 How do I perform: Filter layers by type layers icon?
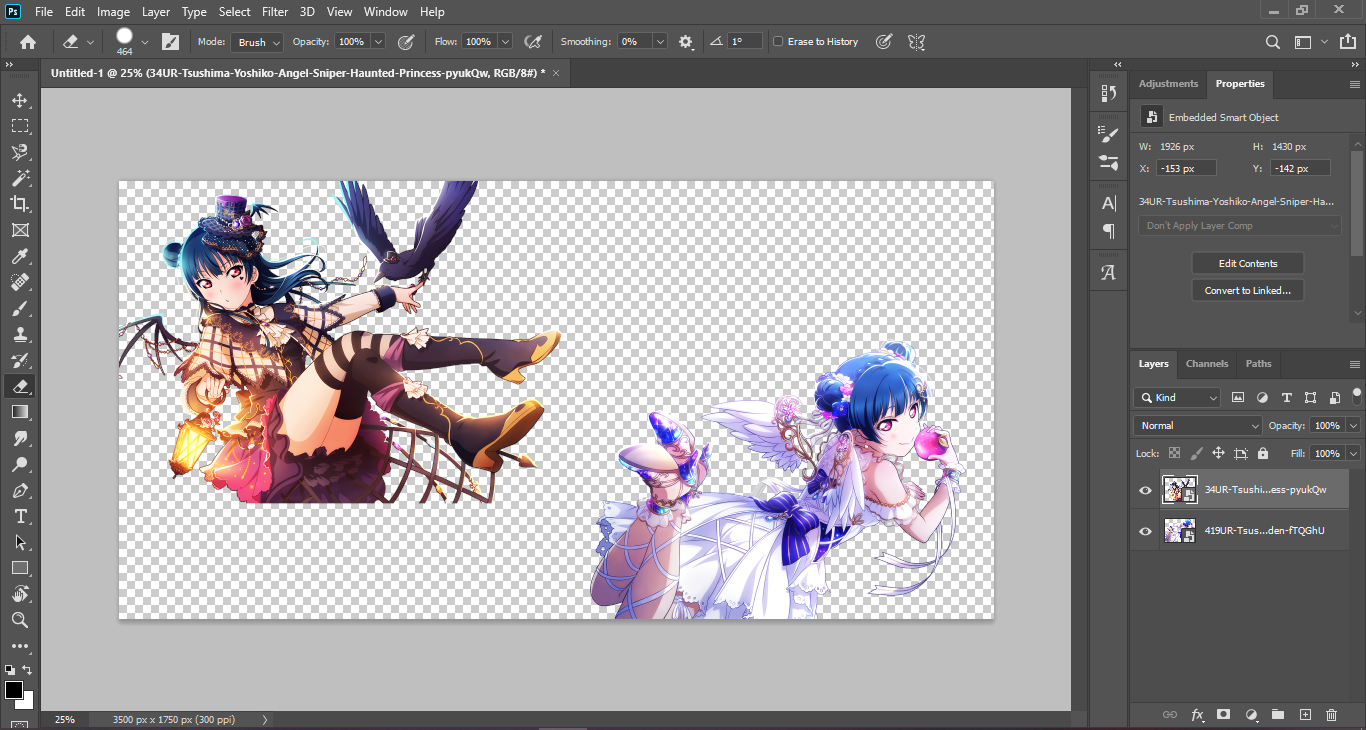[1286, 398]
